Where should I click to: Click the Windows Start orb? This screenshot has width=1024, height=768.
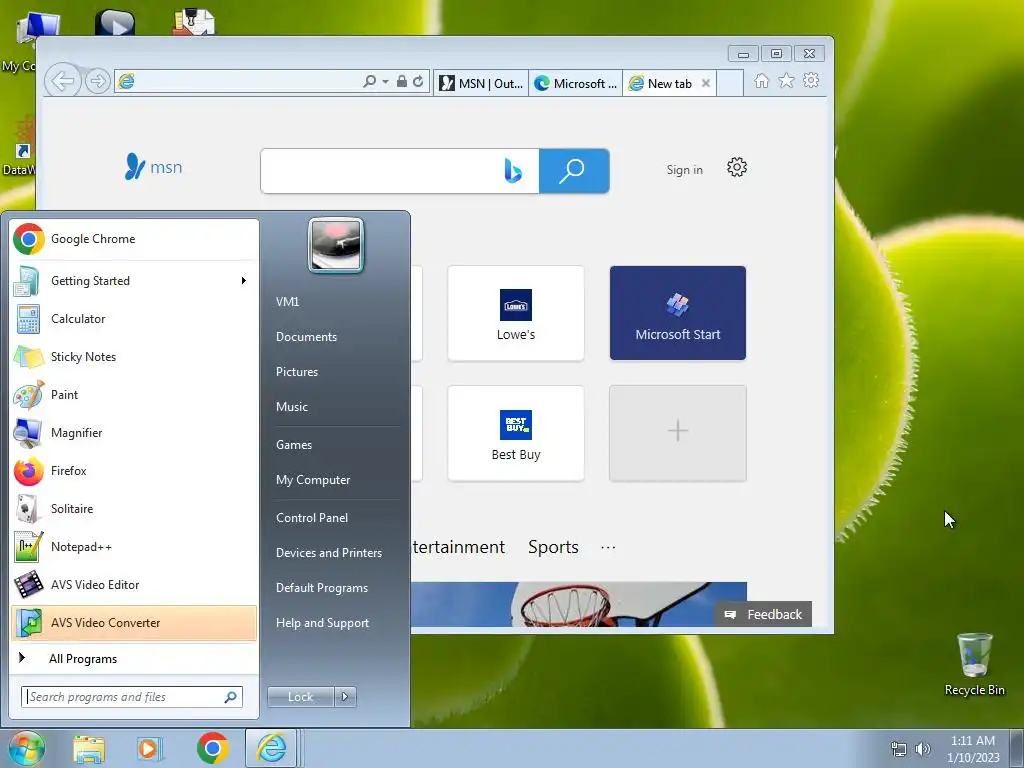pos(26,748)
